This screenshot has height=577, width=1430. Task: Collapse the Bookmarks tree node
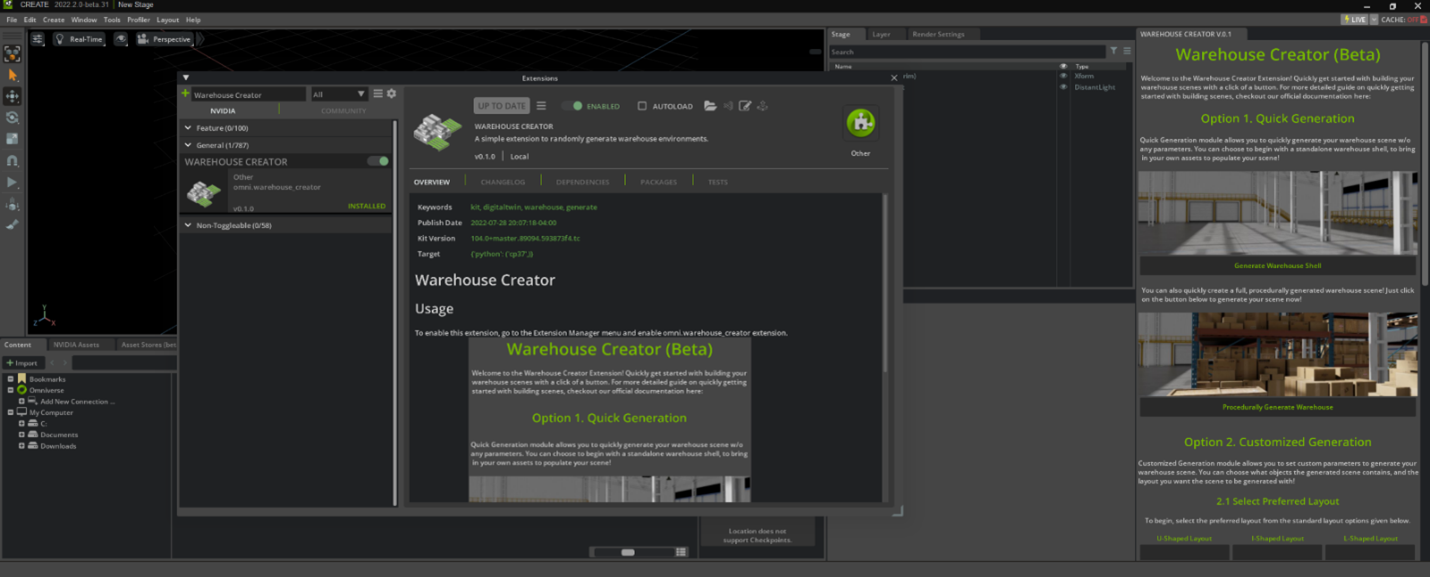click(11, 379)
